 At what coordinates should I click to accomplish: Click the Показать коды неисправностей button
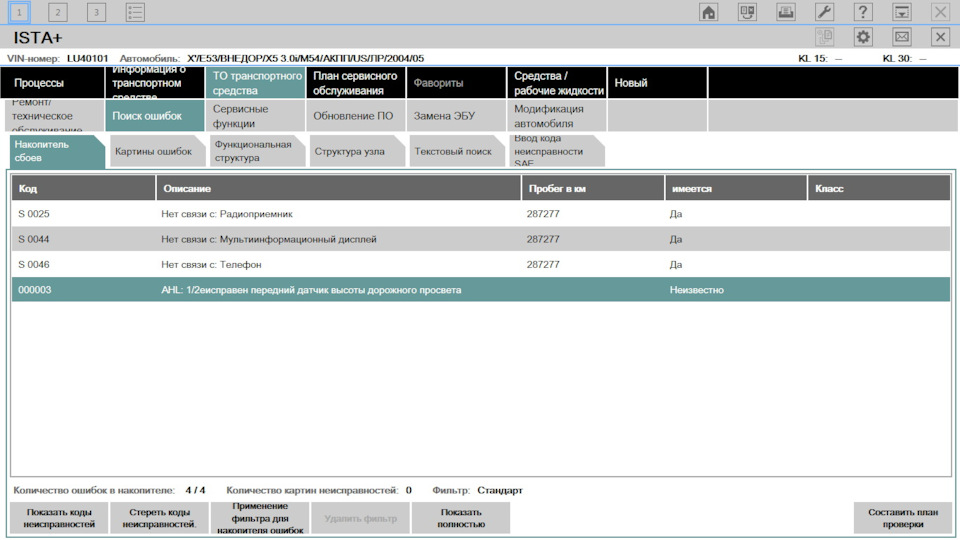pos(59,518)
